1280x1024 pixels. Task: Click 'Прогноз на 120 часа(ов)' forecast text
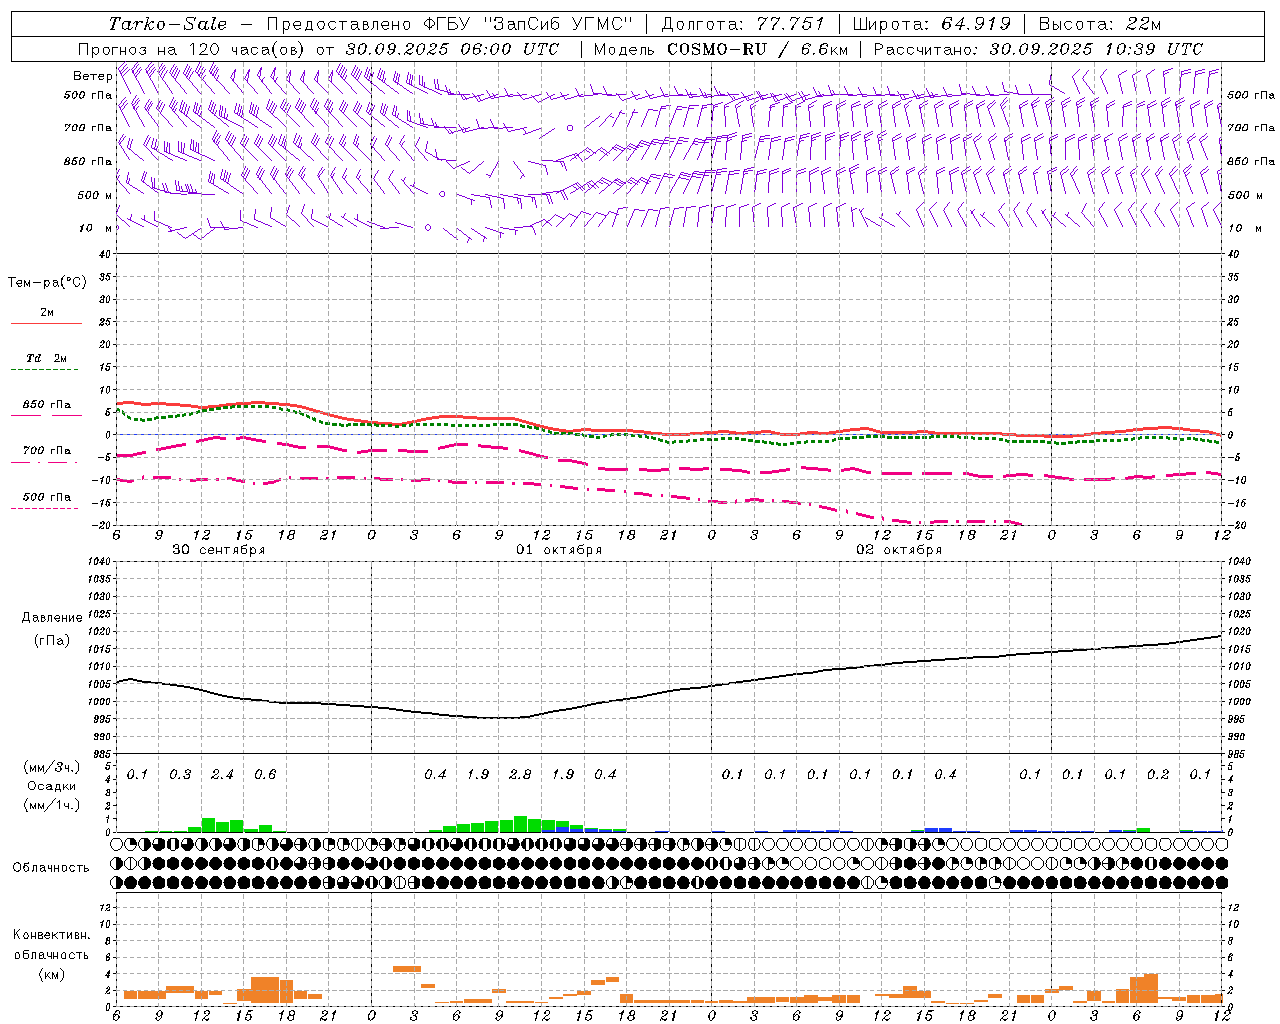[193, 49]
